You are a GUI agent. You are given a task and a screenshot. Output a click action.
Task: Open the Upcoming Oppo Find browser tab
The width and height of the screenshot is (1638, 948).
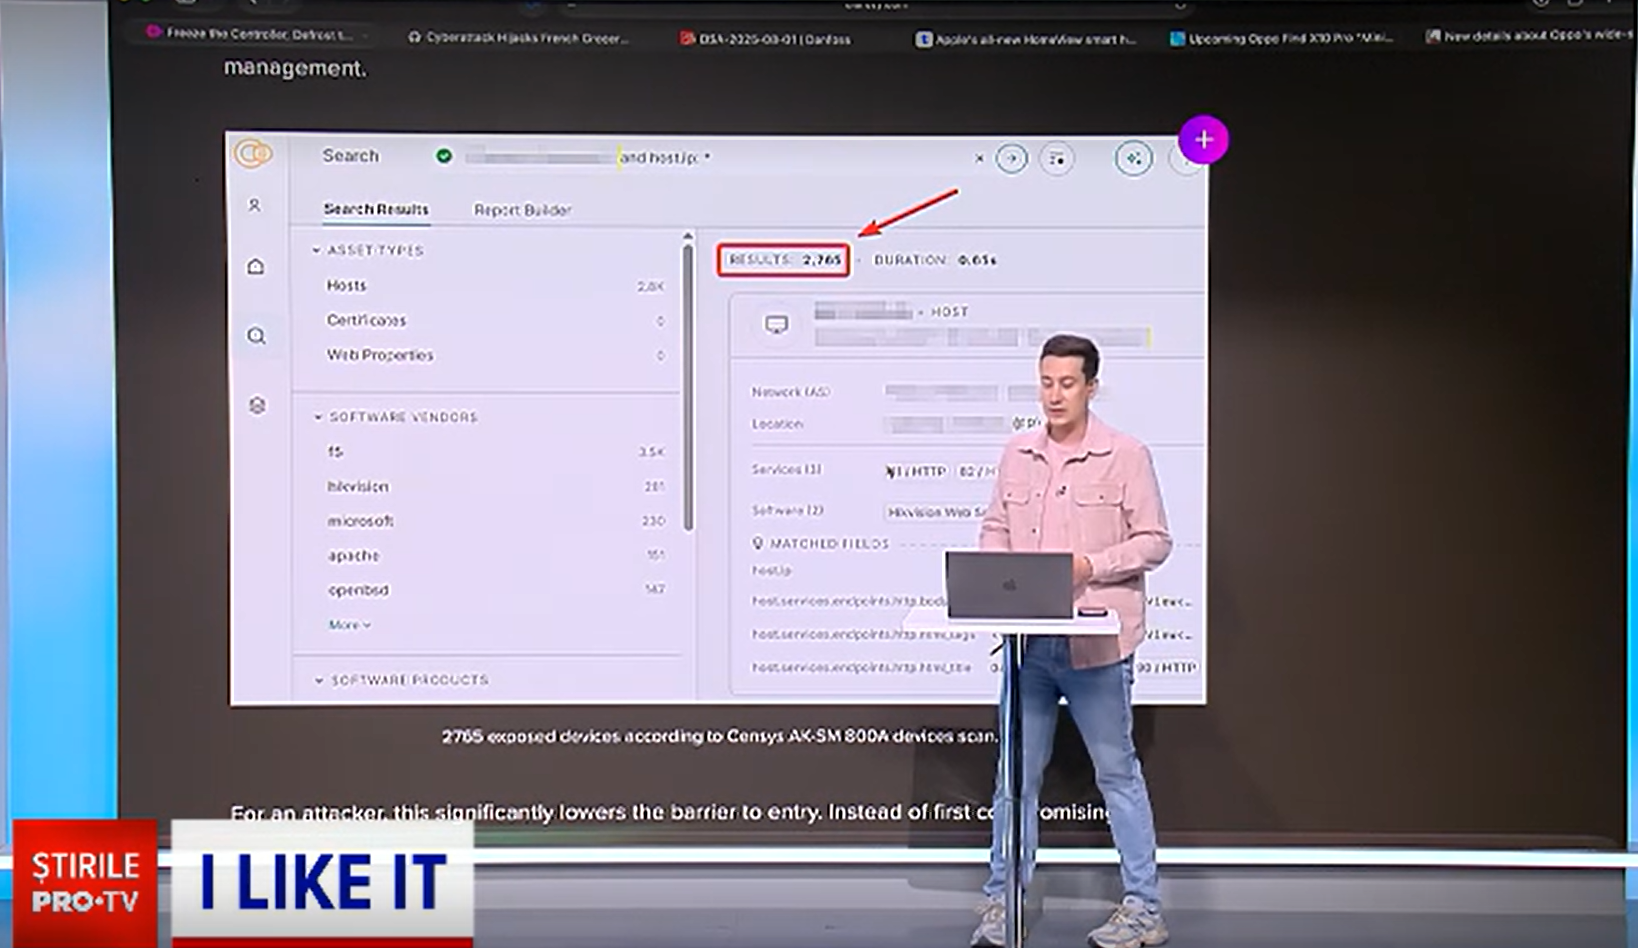pos(1282,39)
